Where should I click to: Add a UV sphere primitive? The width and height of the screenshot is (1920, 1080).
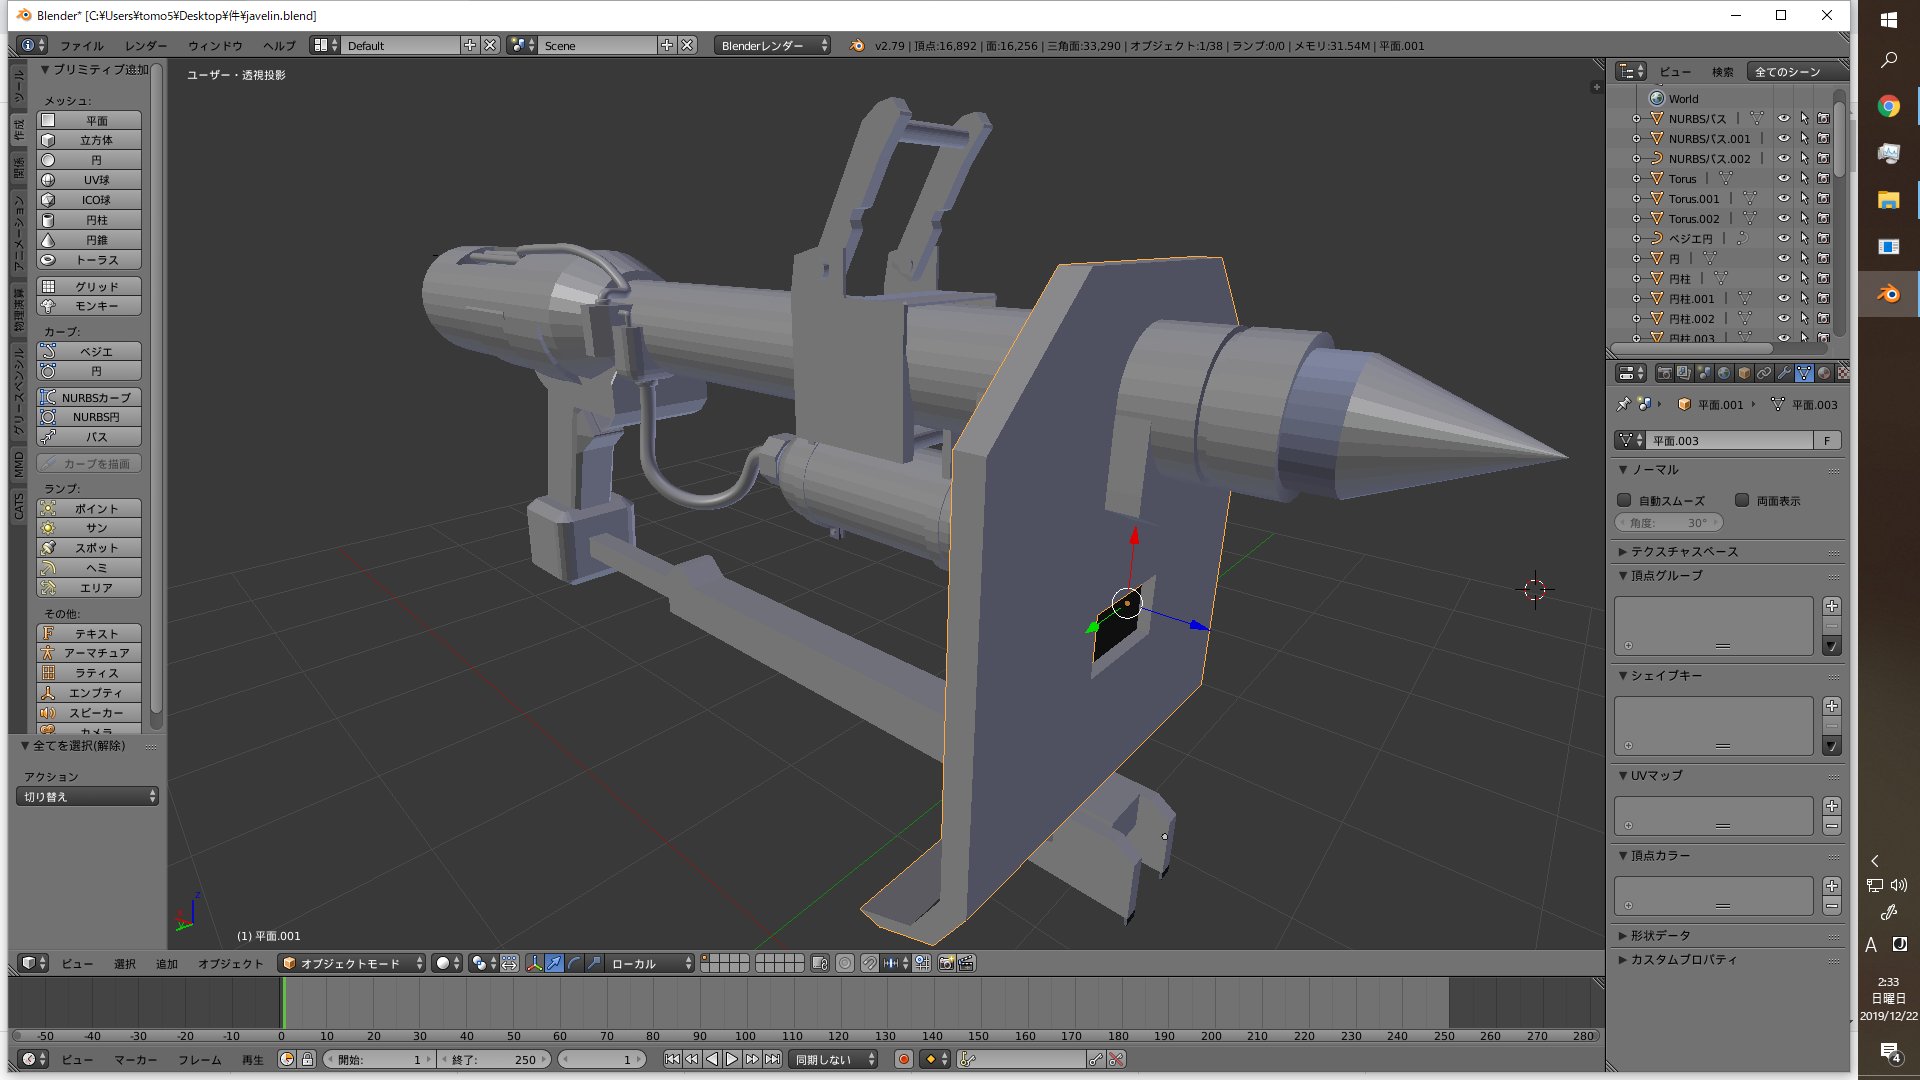[89, 180]
